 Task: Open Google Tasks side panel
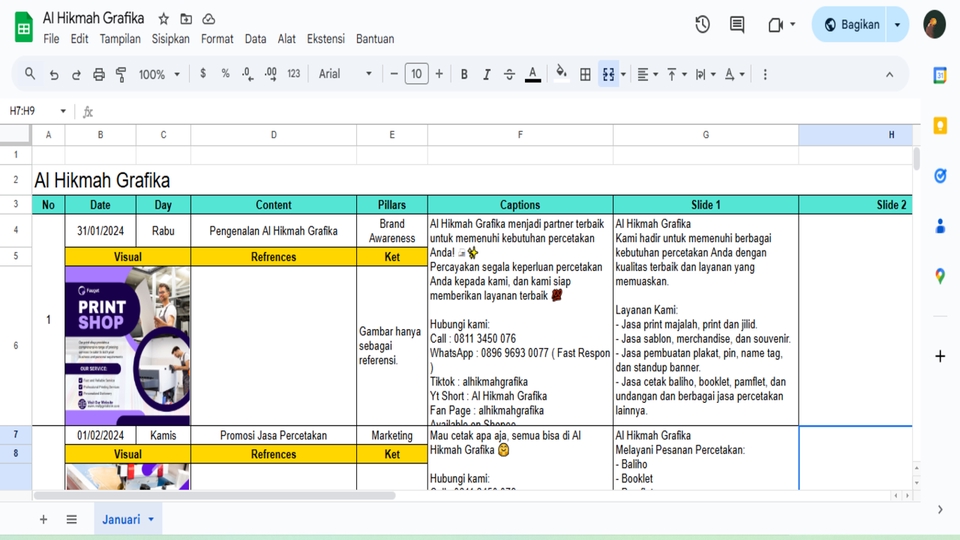pyautogui.click(x=940, y=176)
